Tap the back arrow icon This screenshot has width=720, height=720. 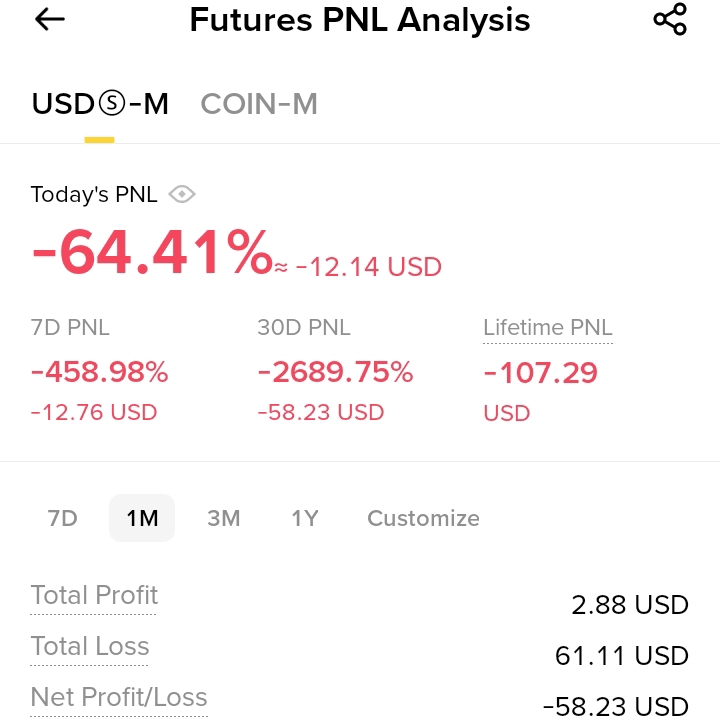50,20
